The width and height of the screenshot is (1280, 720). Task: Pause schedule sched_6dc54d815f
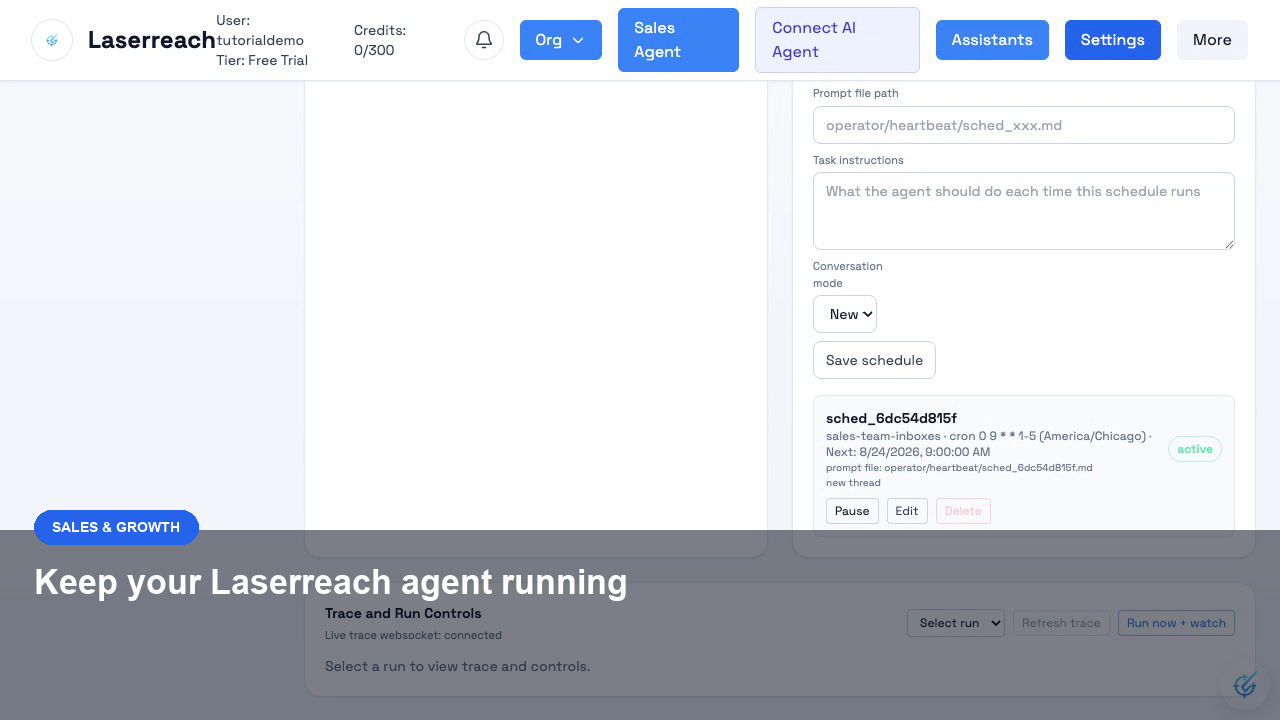point(852,511)
